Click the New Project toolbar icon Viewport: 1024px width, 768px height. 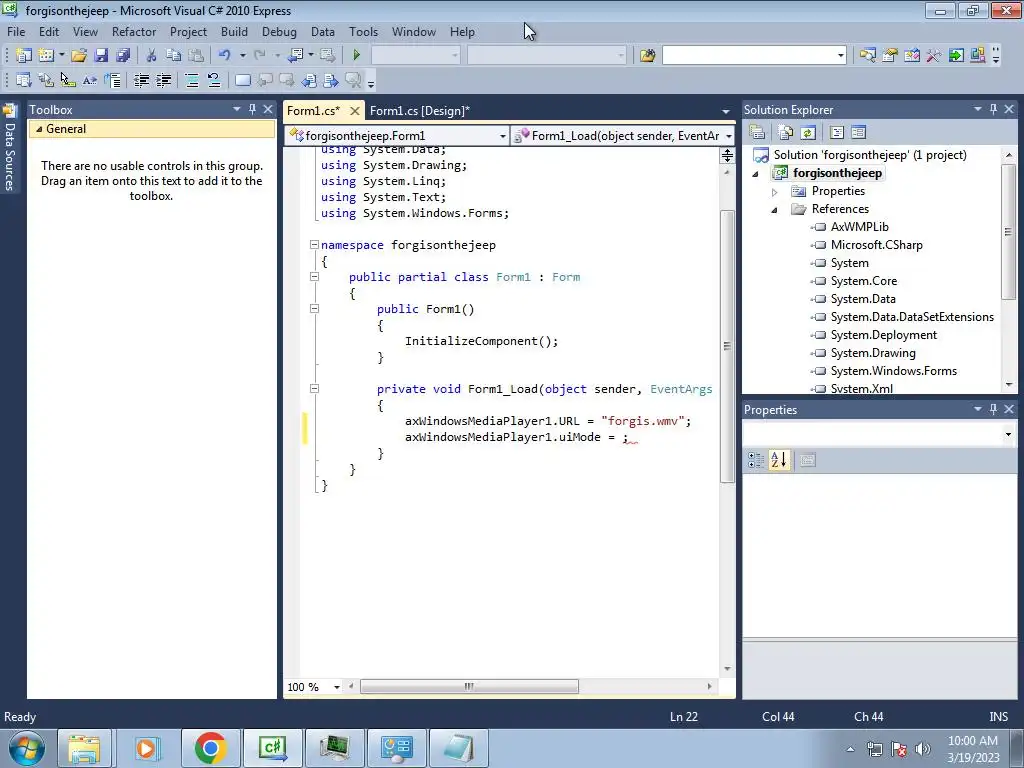[24, 56]
